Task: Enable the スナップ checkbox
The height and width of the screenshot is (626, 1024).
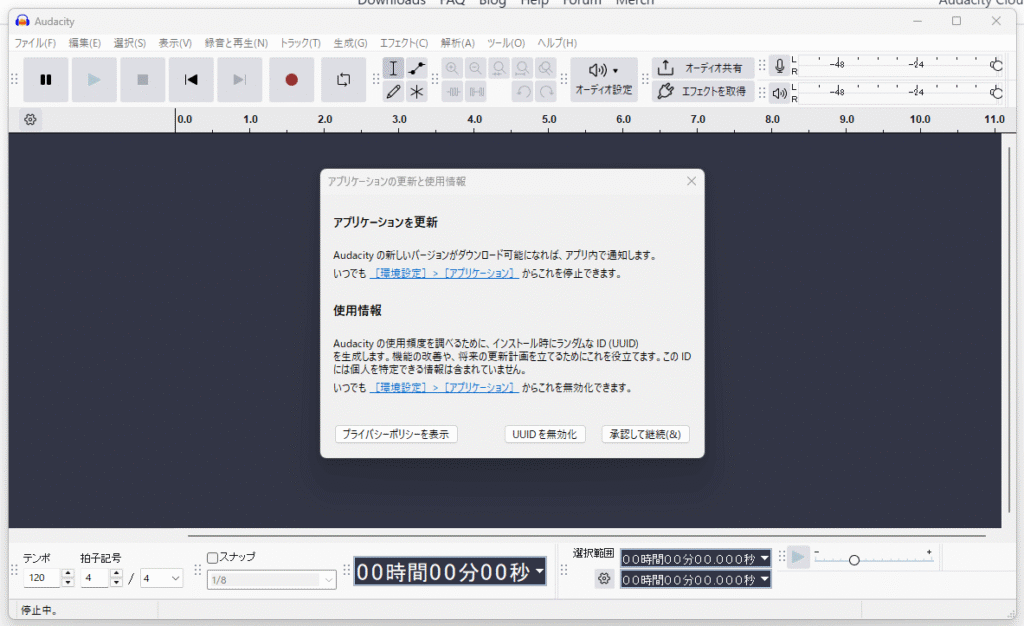Action: [x=212, y=557]
